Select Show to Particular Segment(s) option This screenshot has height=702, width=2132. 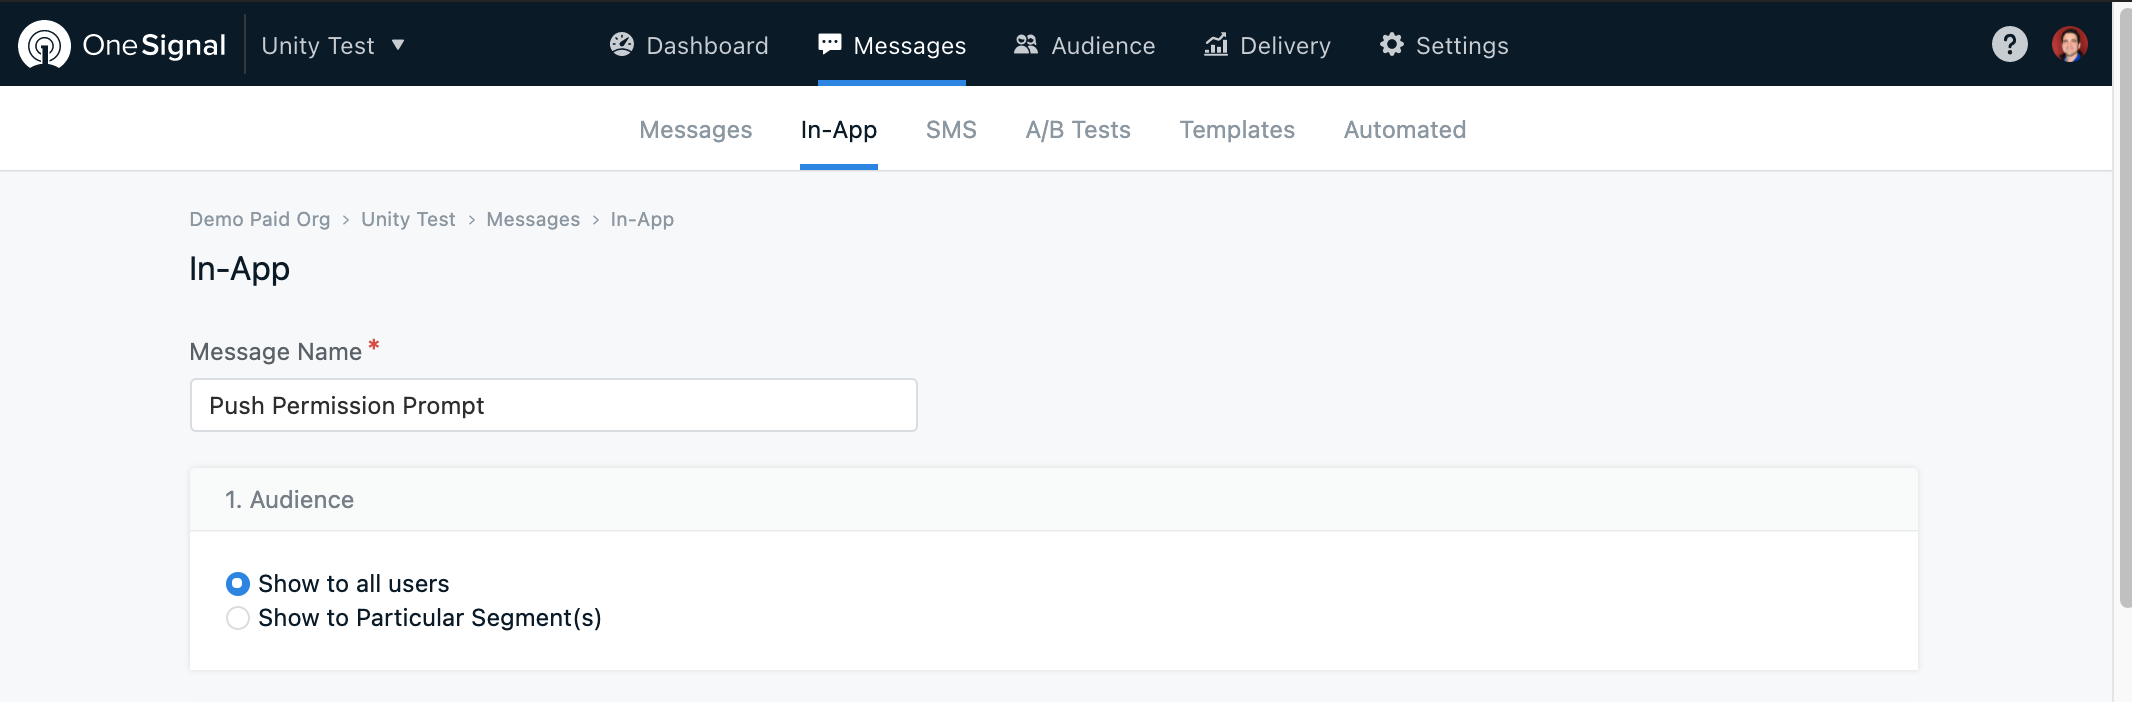point(238,618)
